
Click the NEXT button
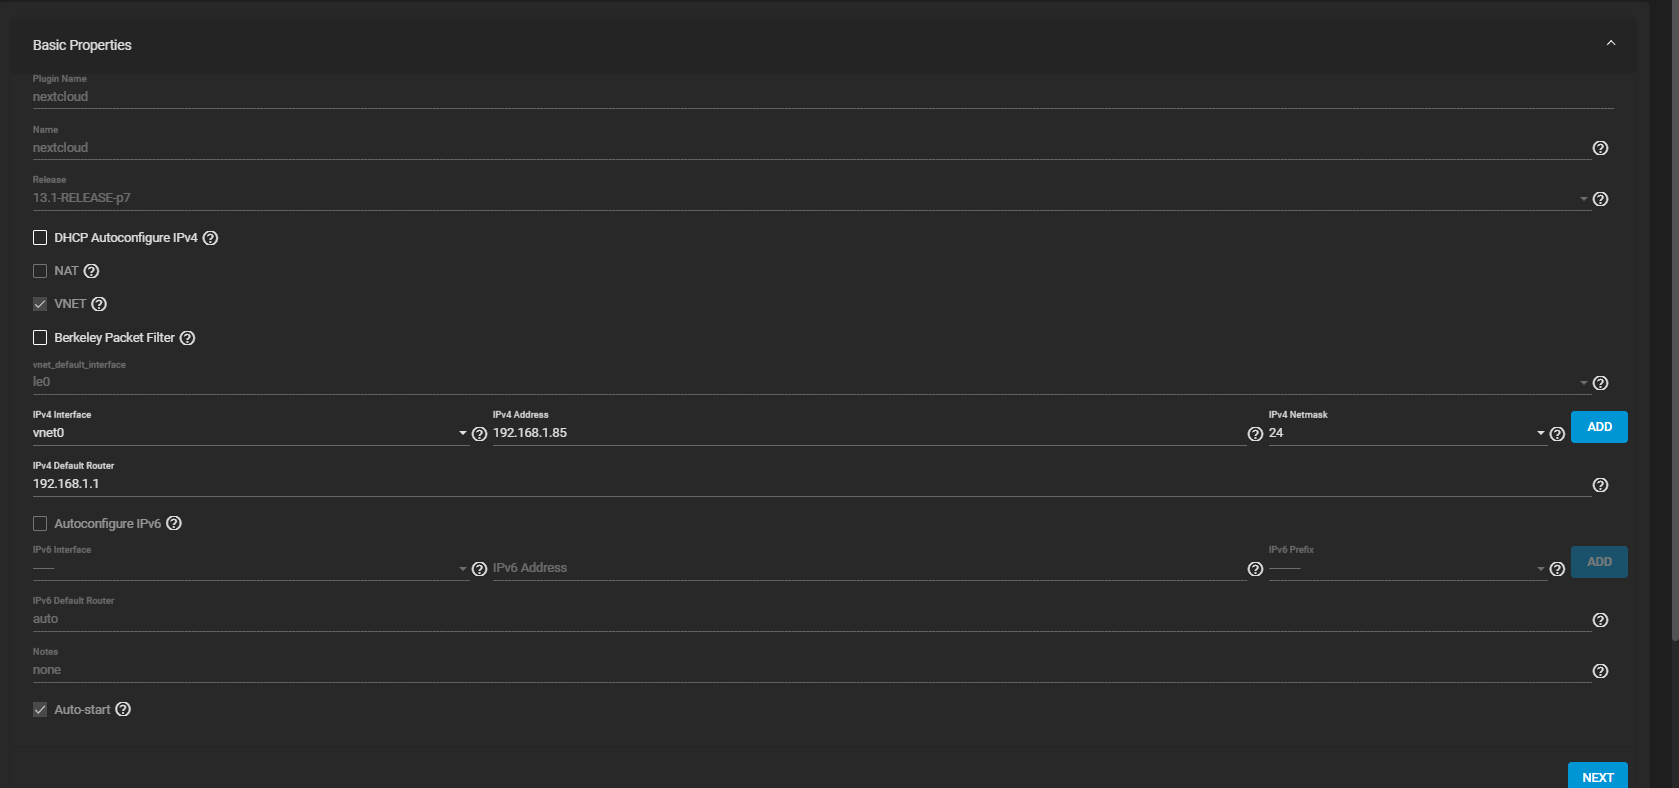pos(1597,777)
